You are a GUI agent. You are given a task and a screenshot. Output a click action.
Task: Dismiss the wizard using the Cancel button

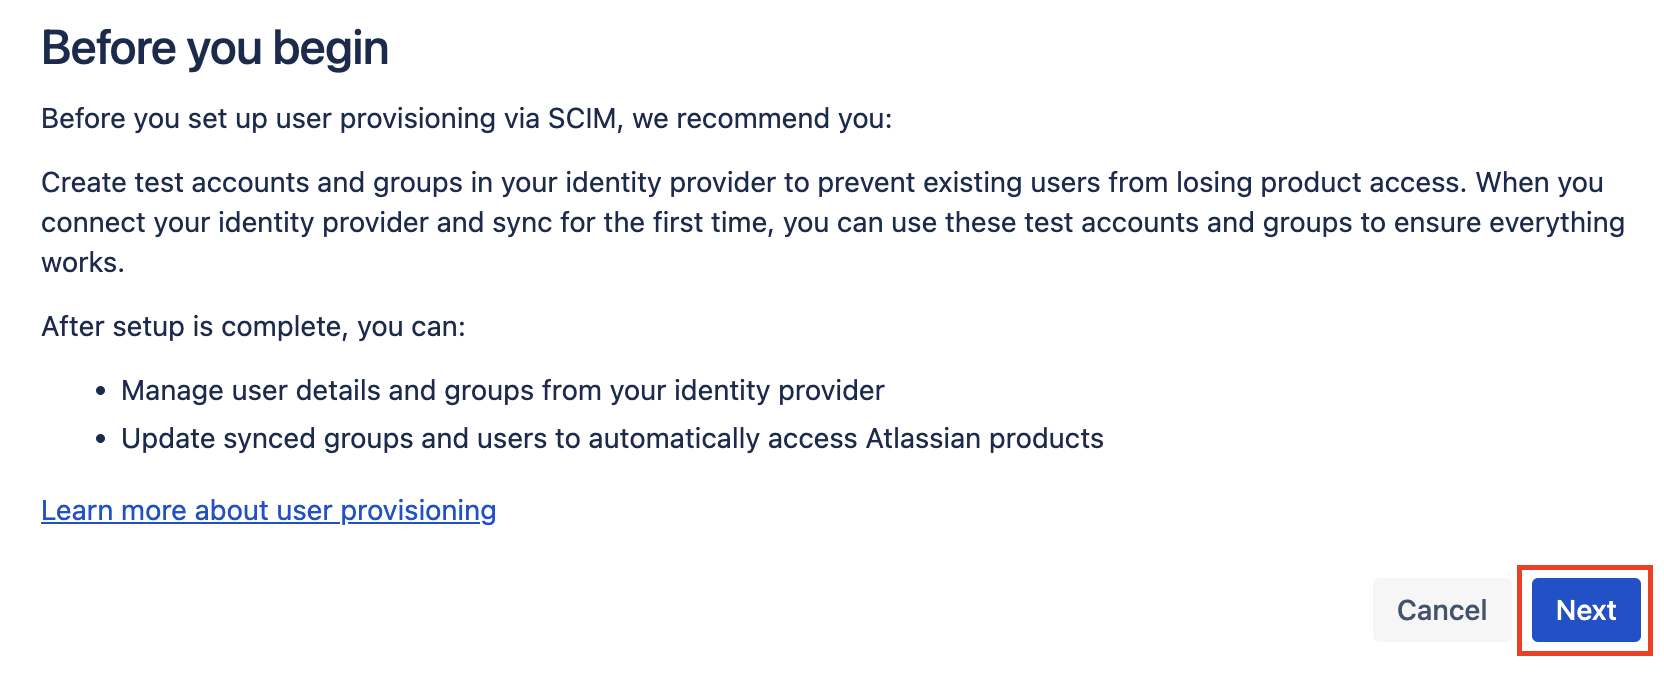[x=1441, y=610]
